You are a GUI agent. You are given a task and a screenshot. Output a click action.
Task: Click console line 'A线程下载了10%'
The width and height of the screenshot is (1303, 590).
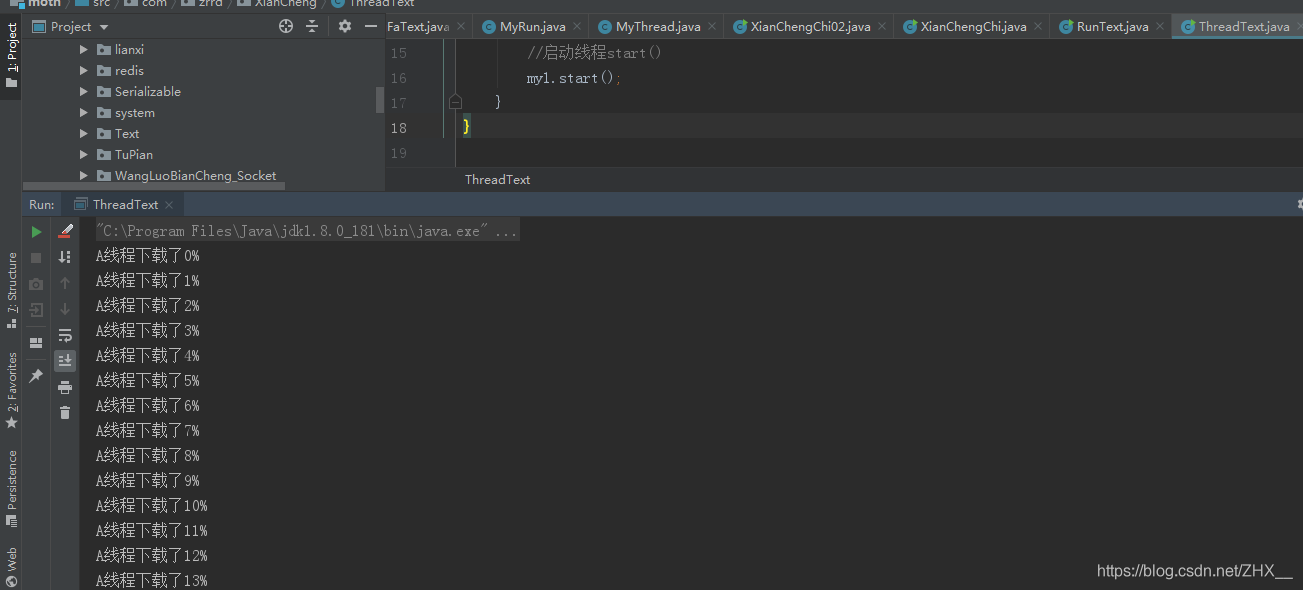coord(151,506)
